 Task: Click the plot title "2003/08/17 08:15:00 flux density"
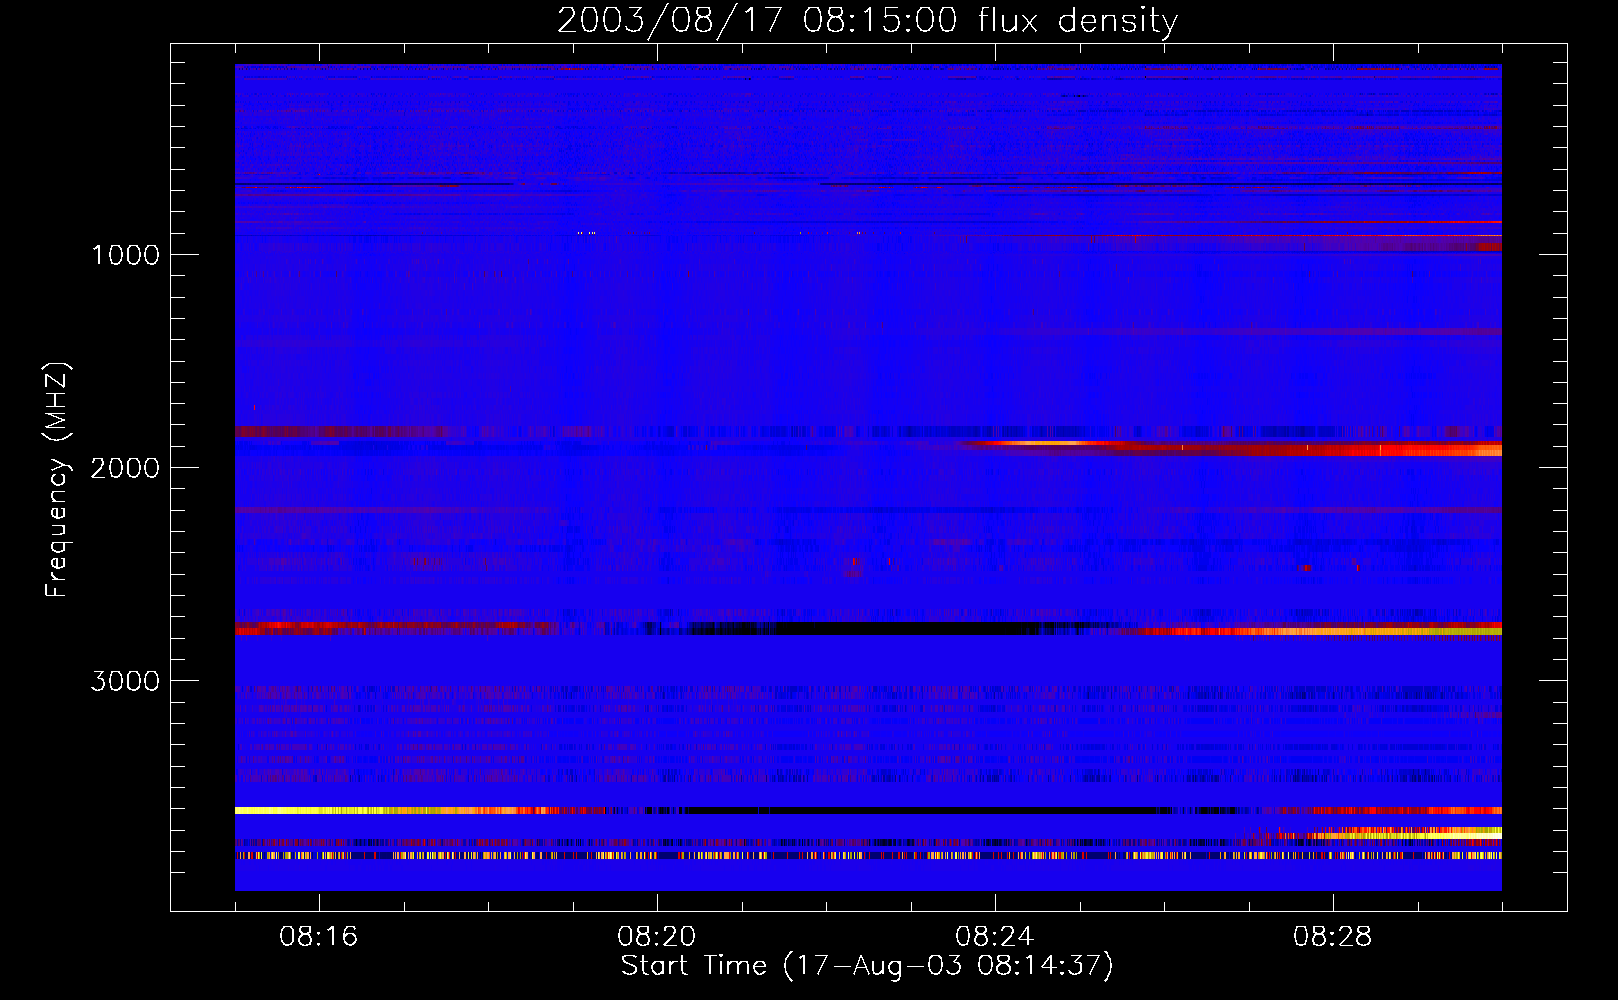tap(867, 20)
